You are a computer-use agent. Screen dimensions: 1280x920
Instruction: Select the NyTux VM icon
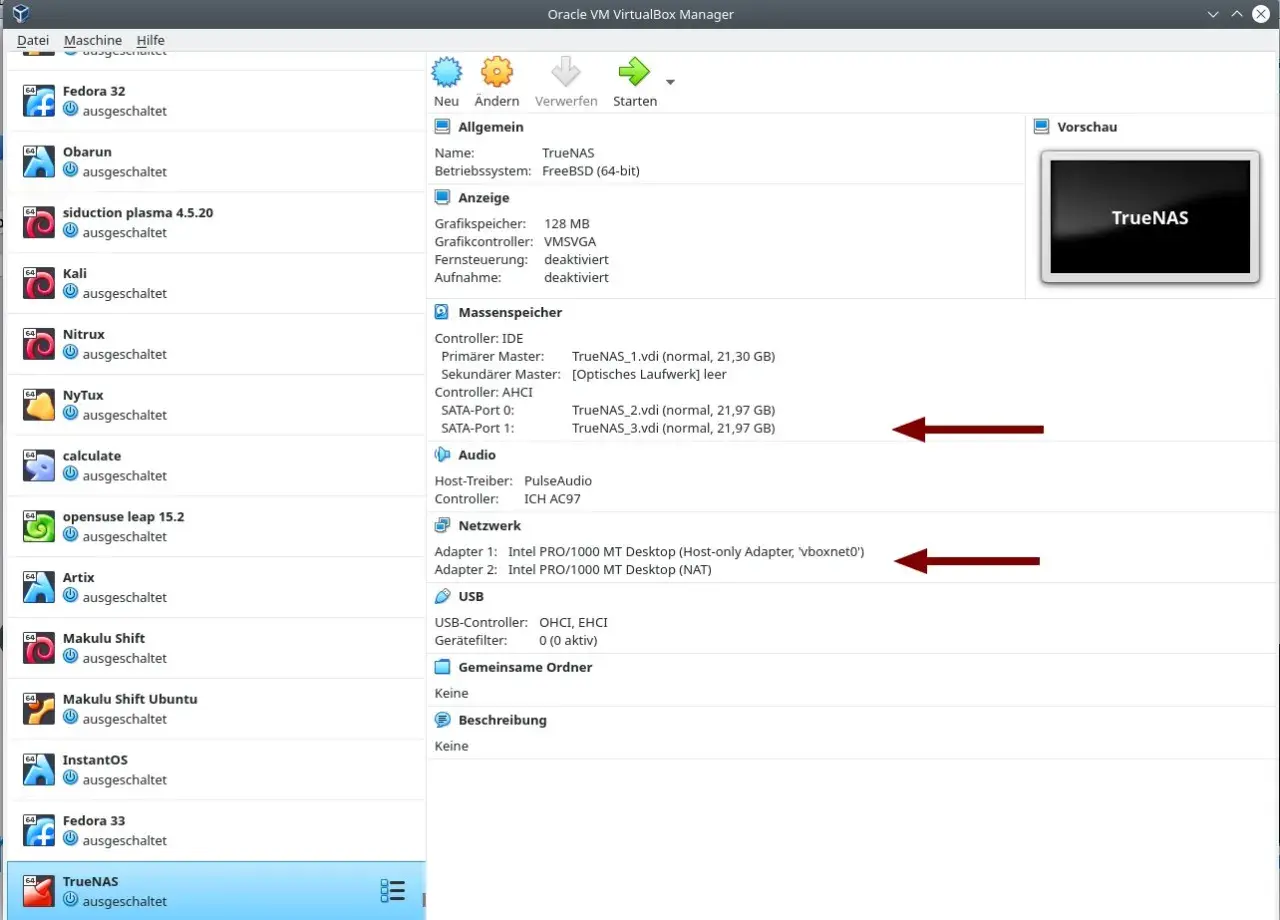(x=39, y=405)
